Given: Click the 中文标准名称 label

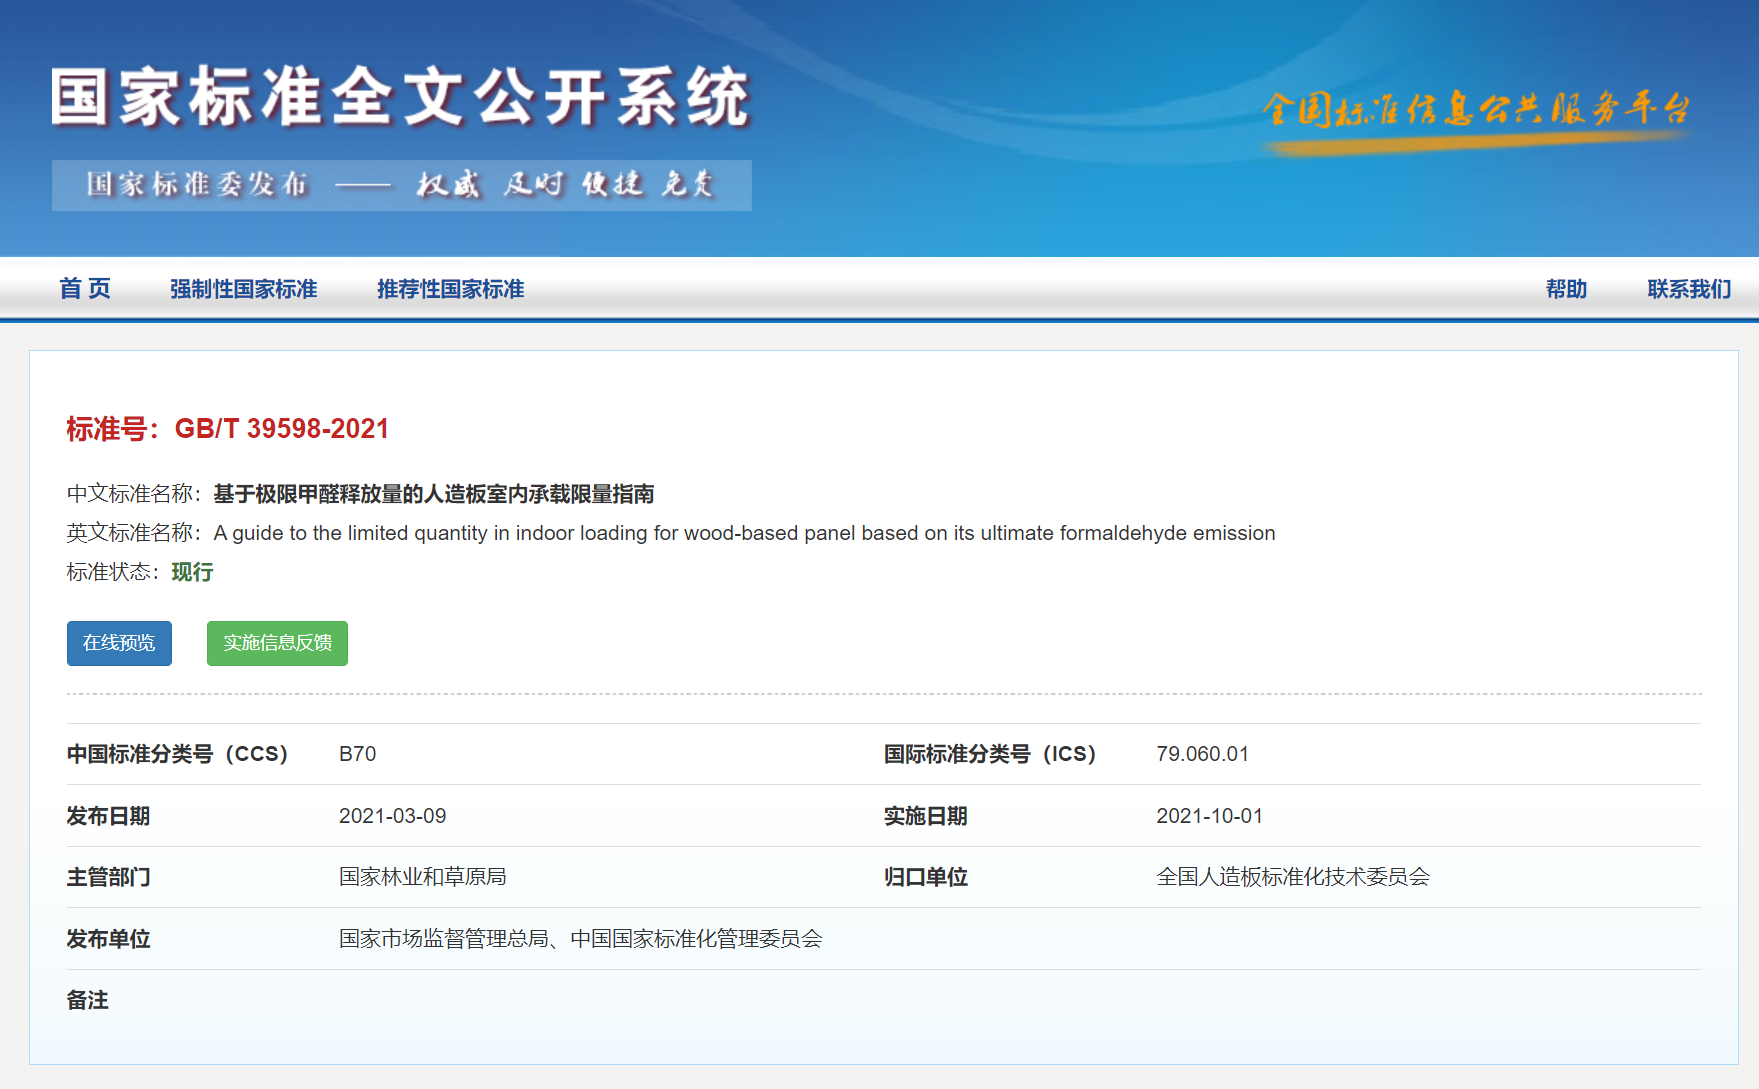Looking at the screenshot, I should [x=134, y=494].
